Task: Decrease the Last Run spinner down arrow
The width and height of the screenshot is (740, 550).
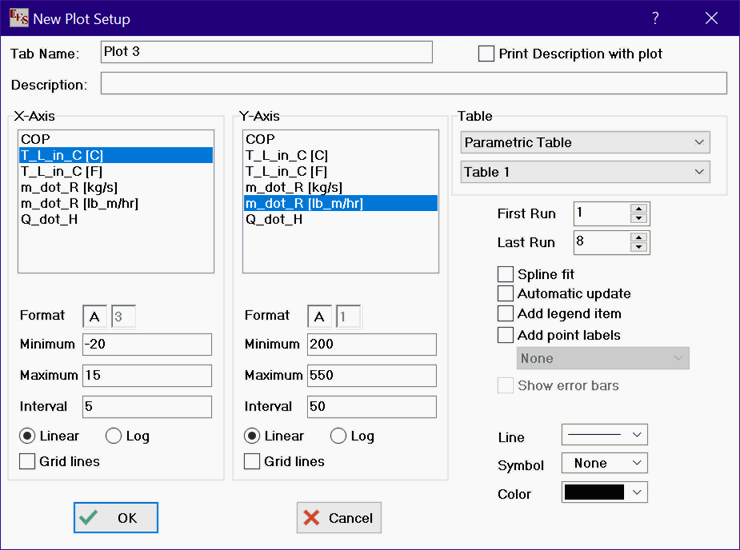Action: pos(639,247)
